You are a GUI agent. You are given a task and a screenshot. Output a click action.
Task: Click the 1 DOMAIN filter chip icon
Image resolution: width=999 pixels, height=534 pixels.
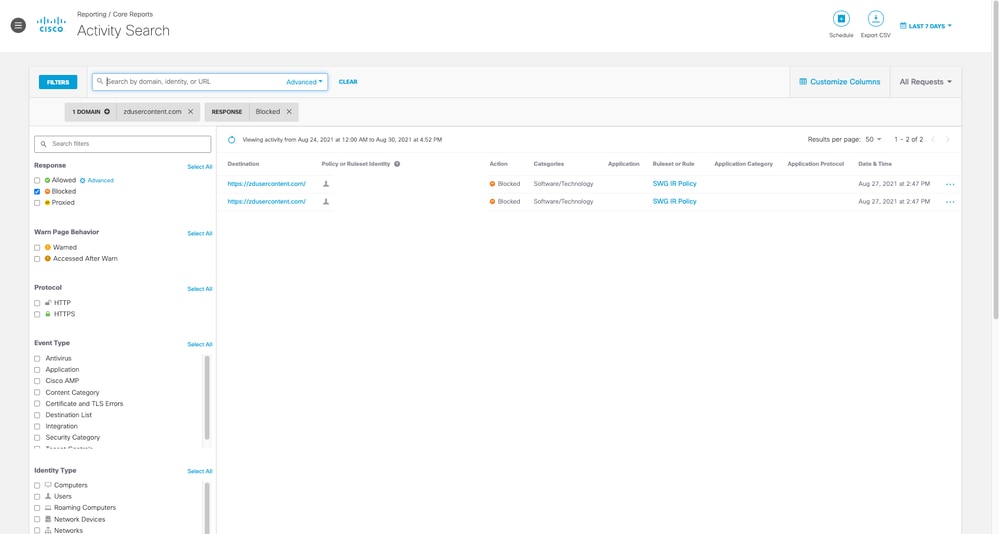point(107,112)
